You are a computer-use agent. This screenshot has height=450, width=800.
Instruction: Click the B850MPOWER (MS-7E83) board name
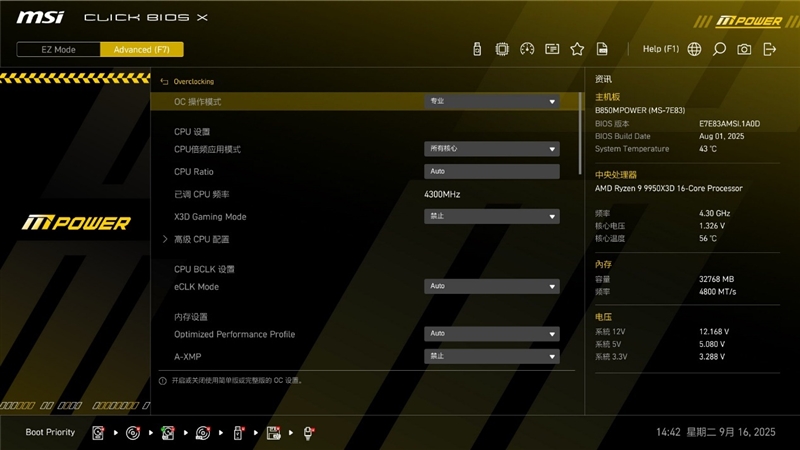point(640,110)
